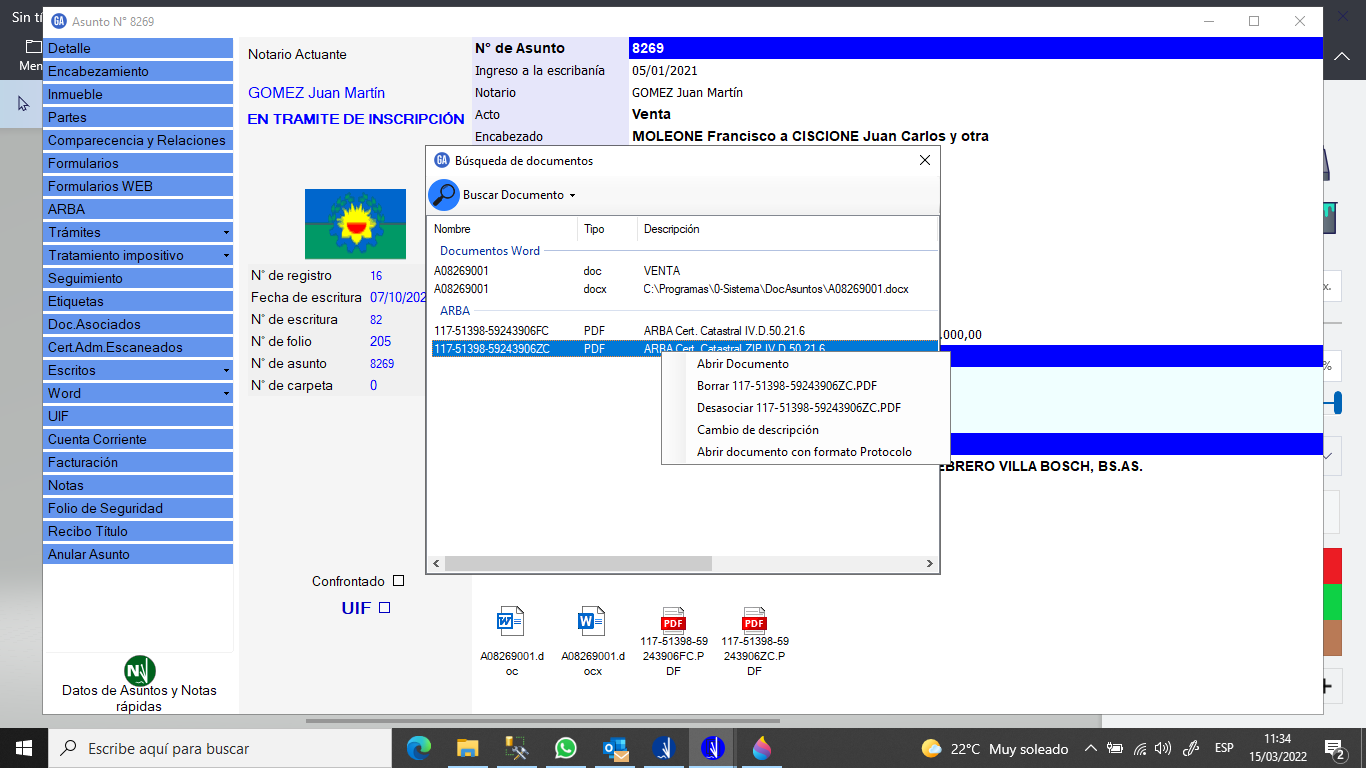Enable the UIF checkbox
1366x768 pixels.
[385, 608]
